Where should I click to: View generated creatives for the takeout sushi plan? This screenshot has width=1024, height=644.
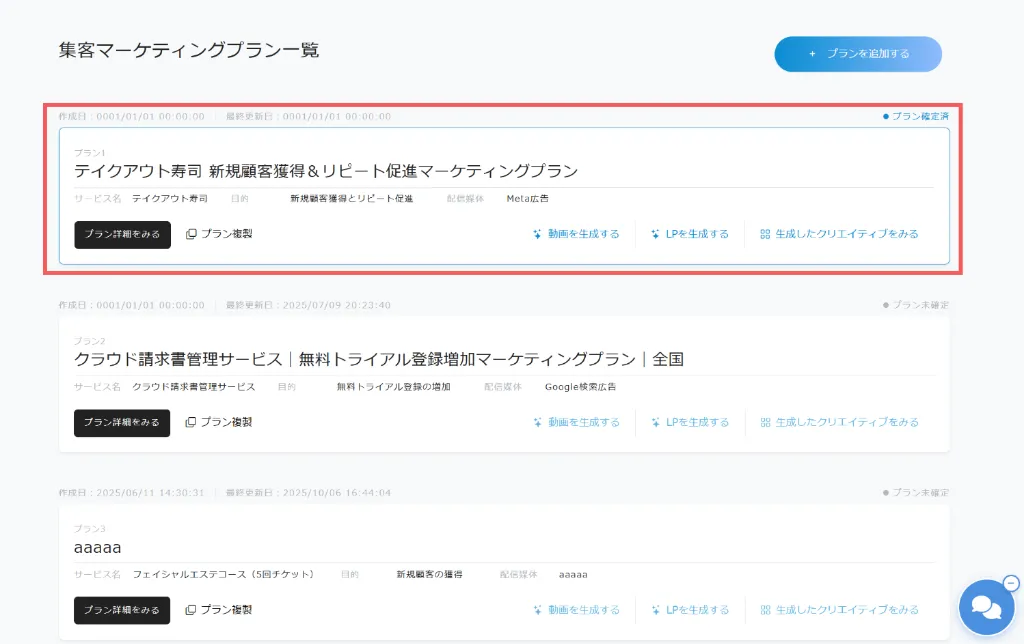(839, 234)
